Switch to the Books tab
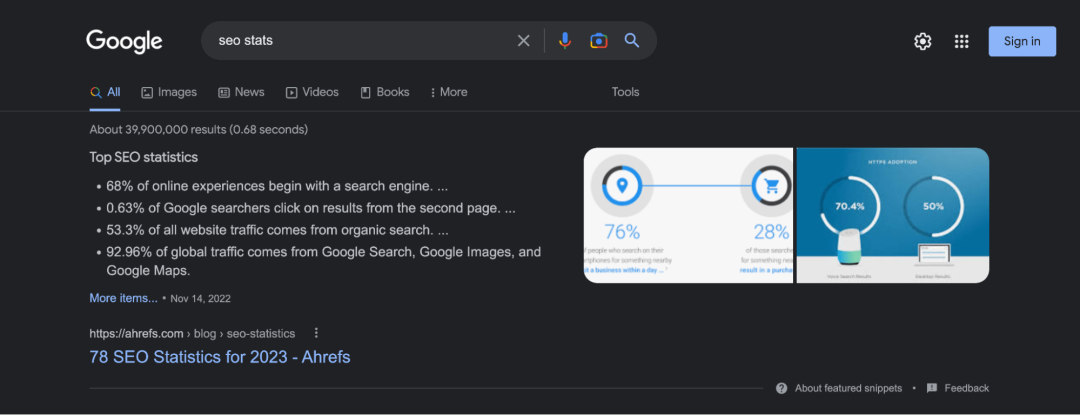1080x415 pixels. (x=385, y=92)
